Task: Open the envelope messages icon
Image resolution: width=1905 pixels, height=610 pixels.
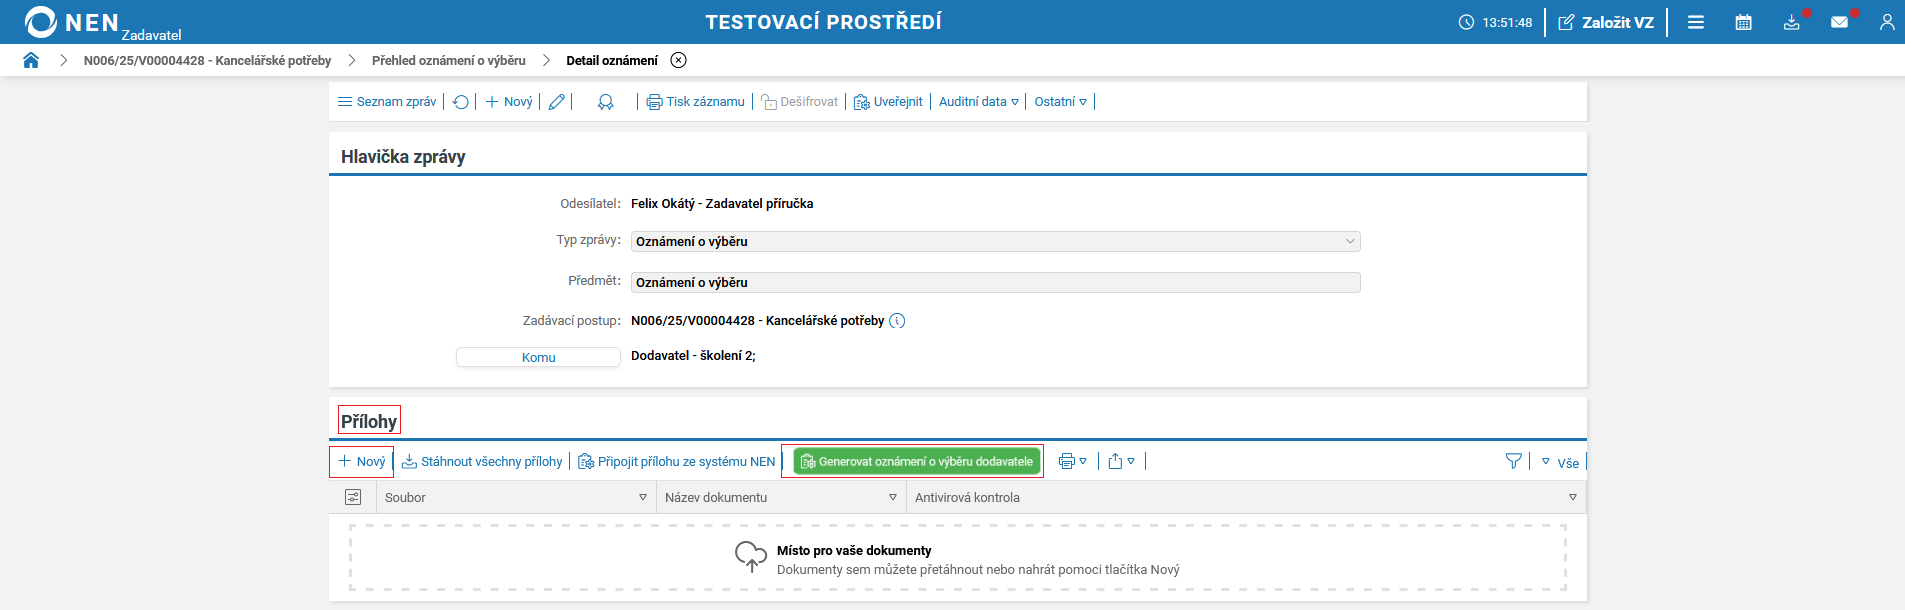Action: tap(1839, 22)
